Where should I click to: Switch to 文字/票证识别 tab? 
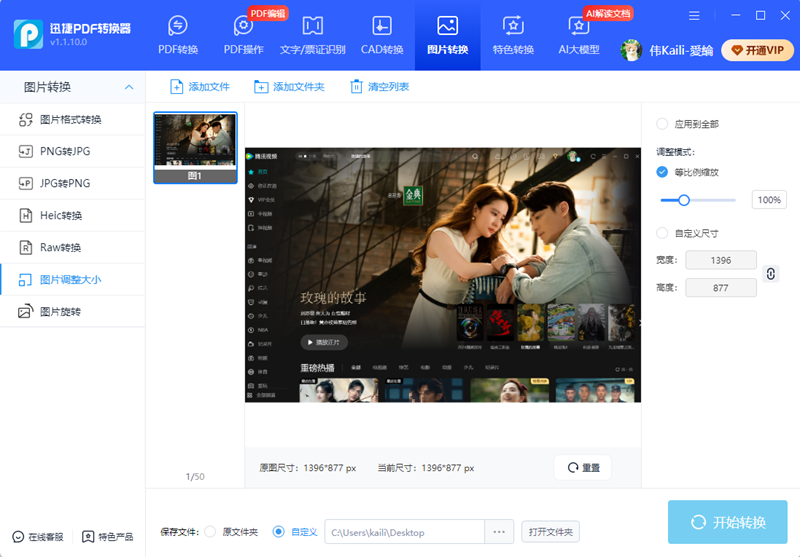click(312, 35)
